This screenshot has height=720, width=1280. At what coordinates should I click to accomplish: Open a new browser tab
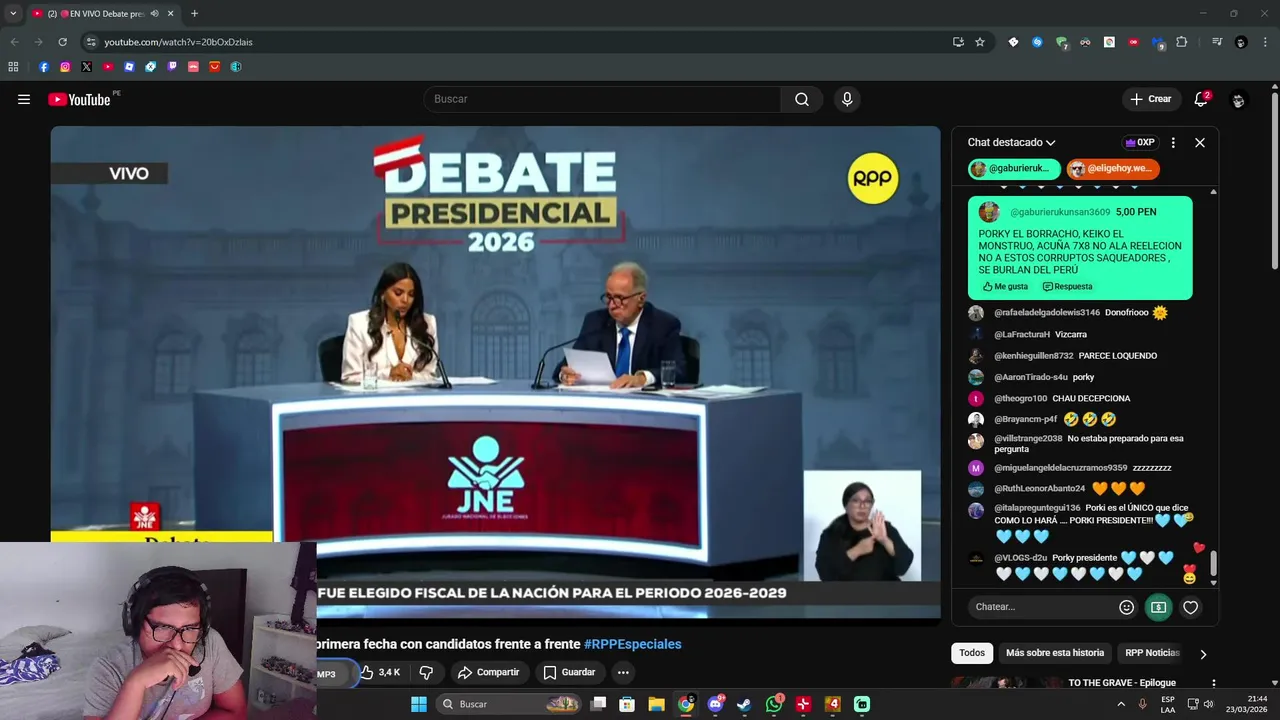coord(194,14)
